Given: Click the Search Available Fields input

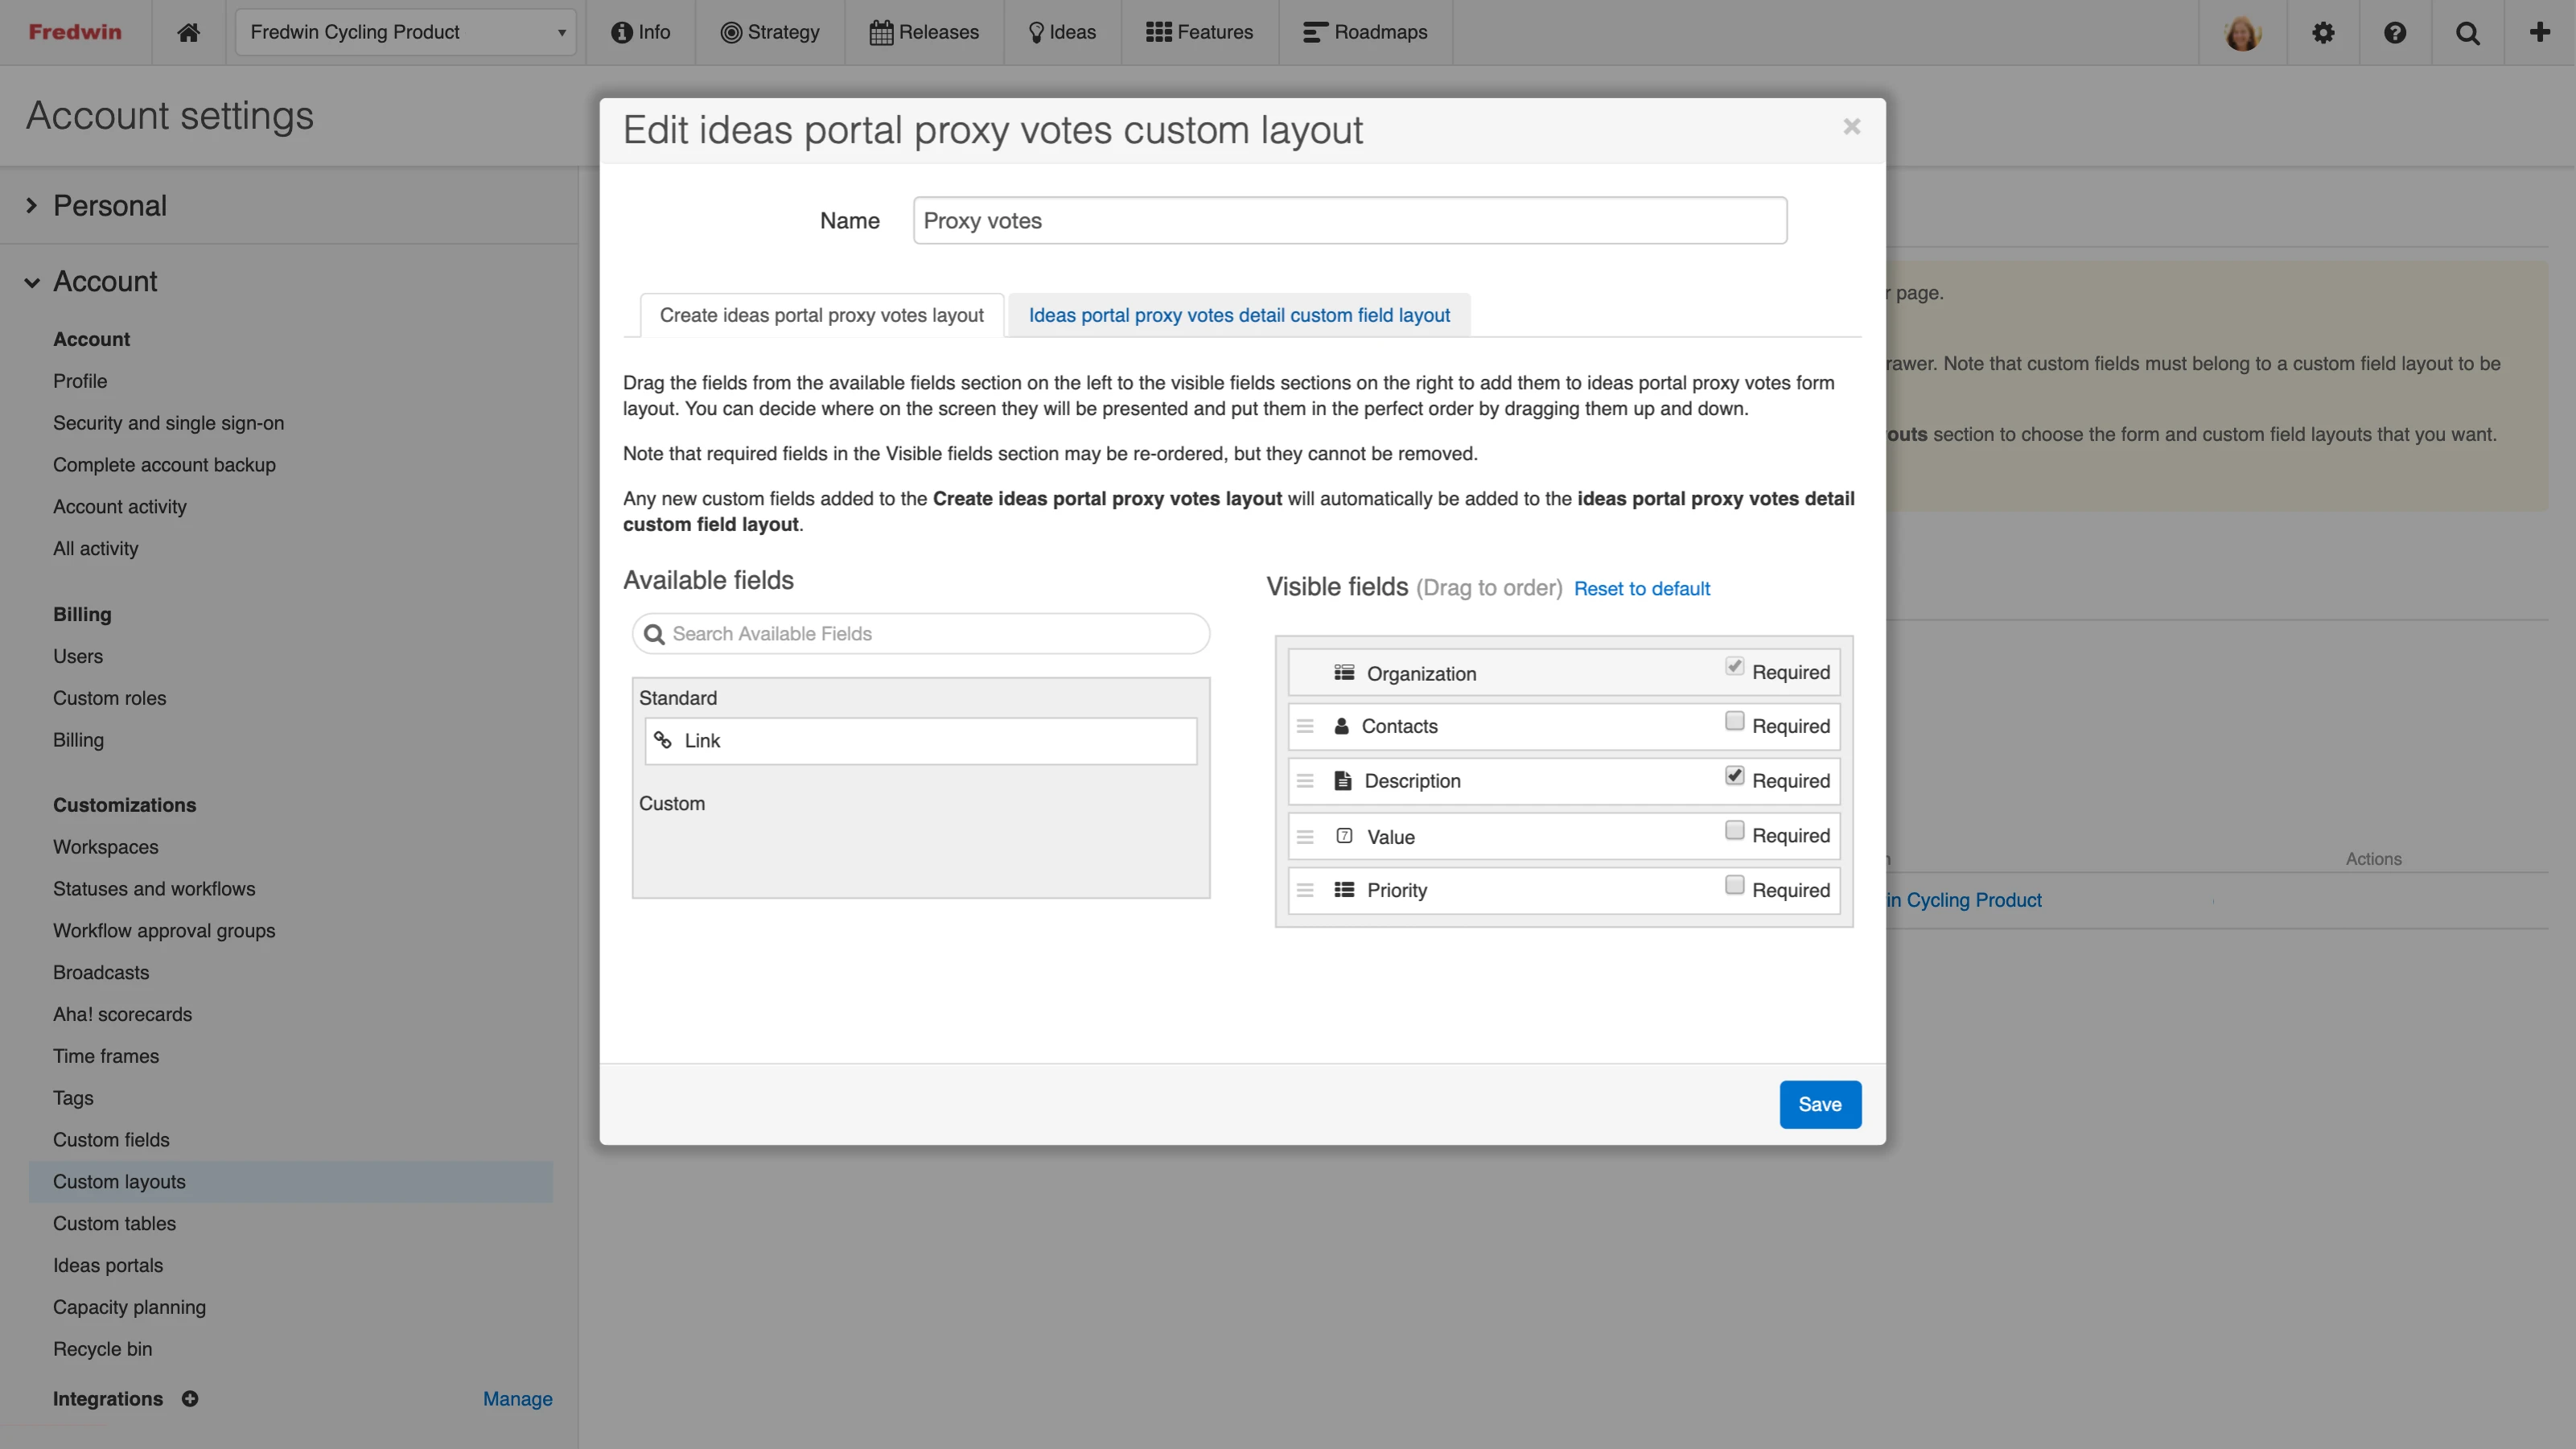Looking at the screenshot, I should click(x=921, y=634).
